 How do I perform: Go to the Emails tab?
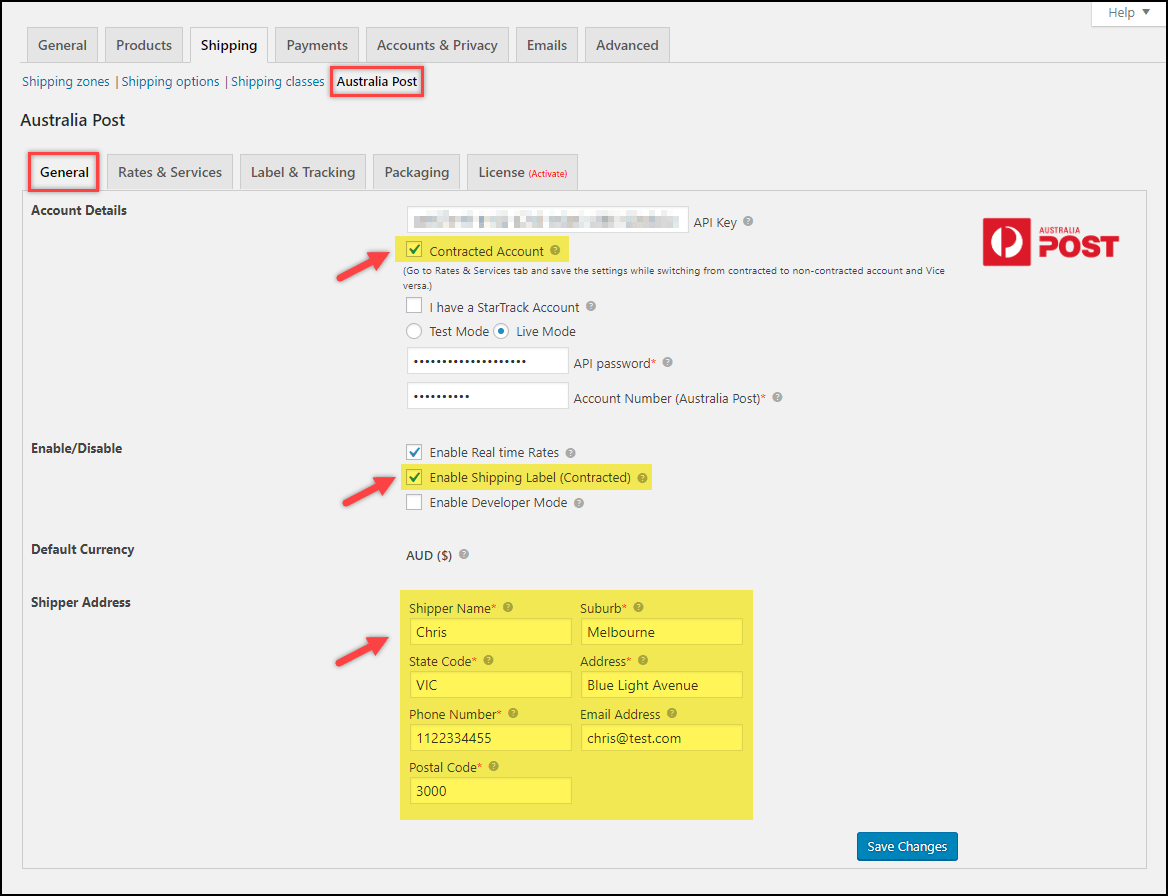coord(546,44)
